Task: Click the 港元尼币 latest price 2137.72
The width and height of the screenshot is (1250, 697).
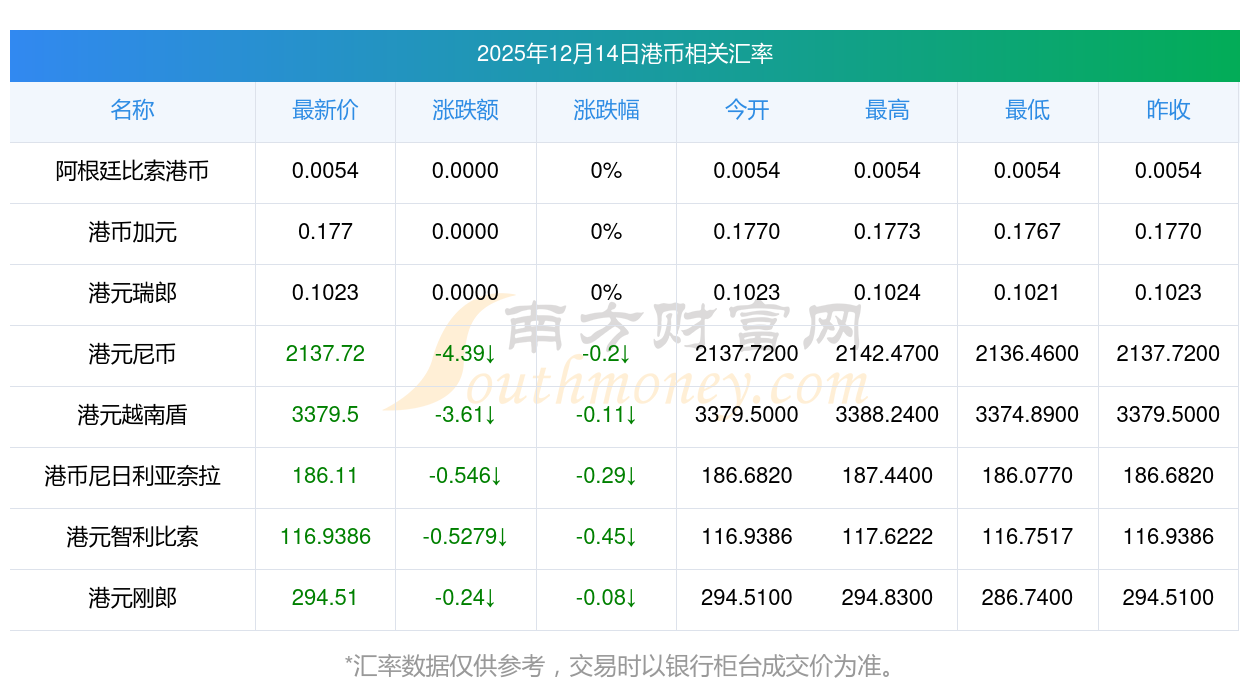Action: click(x=325, y=354)
